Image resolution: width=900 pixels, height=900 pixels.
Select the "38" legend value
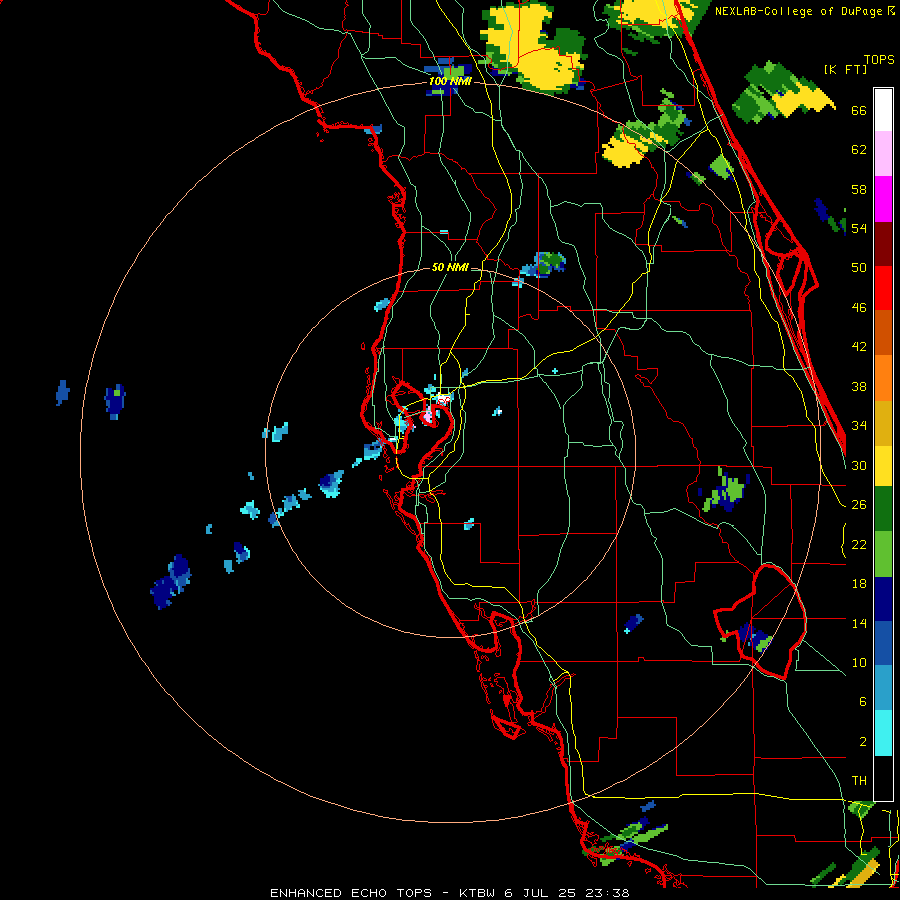tap(859, 387)
